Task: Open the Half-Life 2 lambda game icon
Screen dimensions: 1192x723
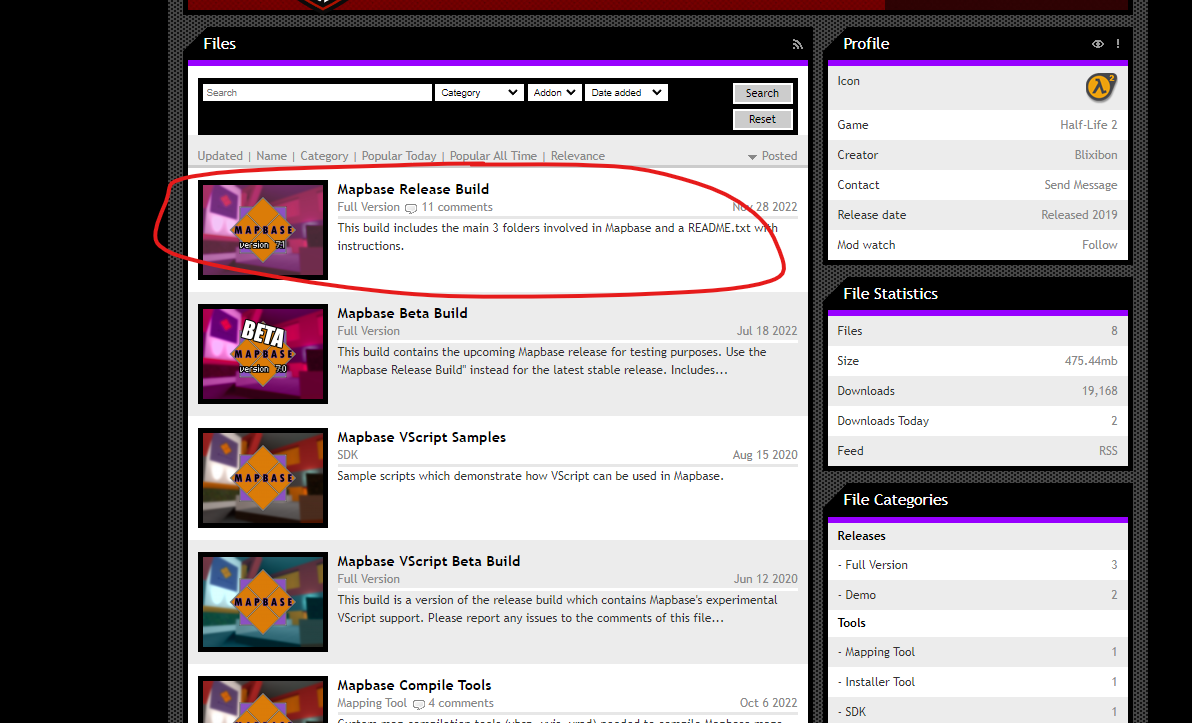Action: click(x=1100, y=87)
